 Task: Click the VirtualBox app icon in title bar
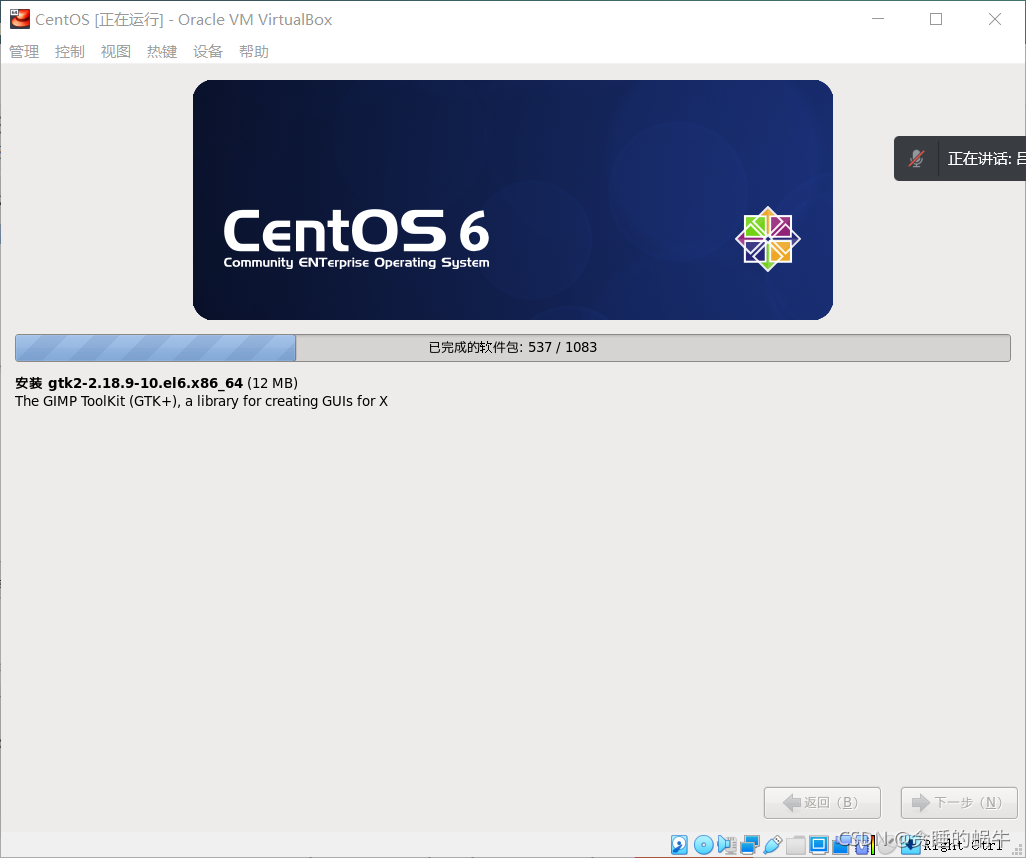tap(20, 19)
